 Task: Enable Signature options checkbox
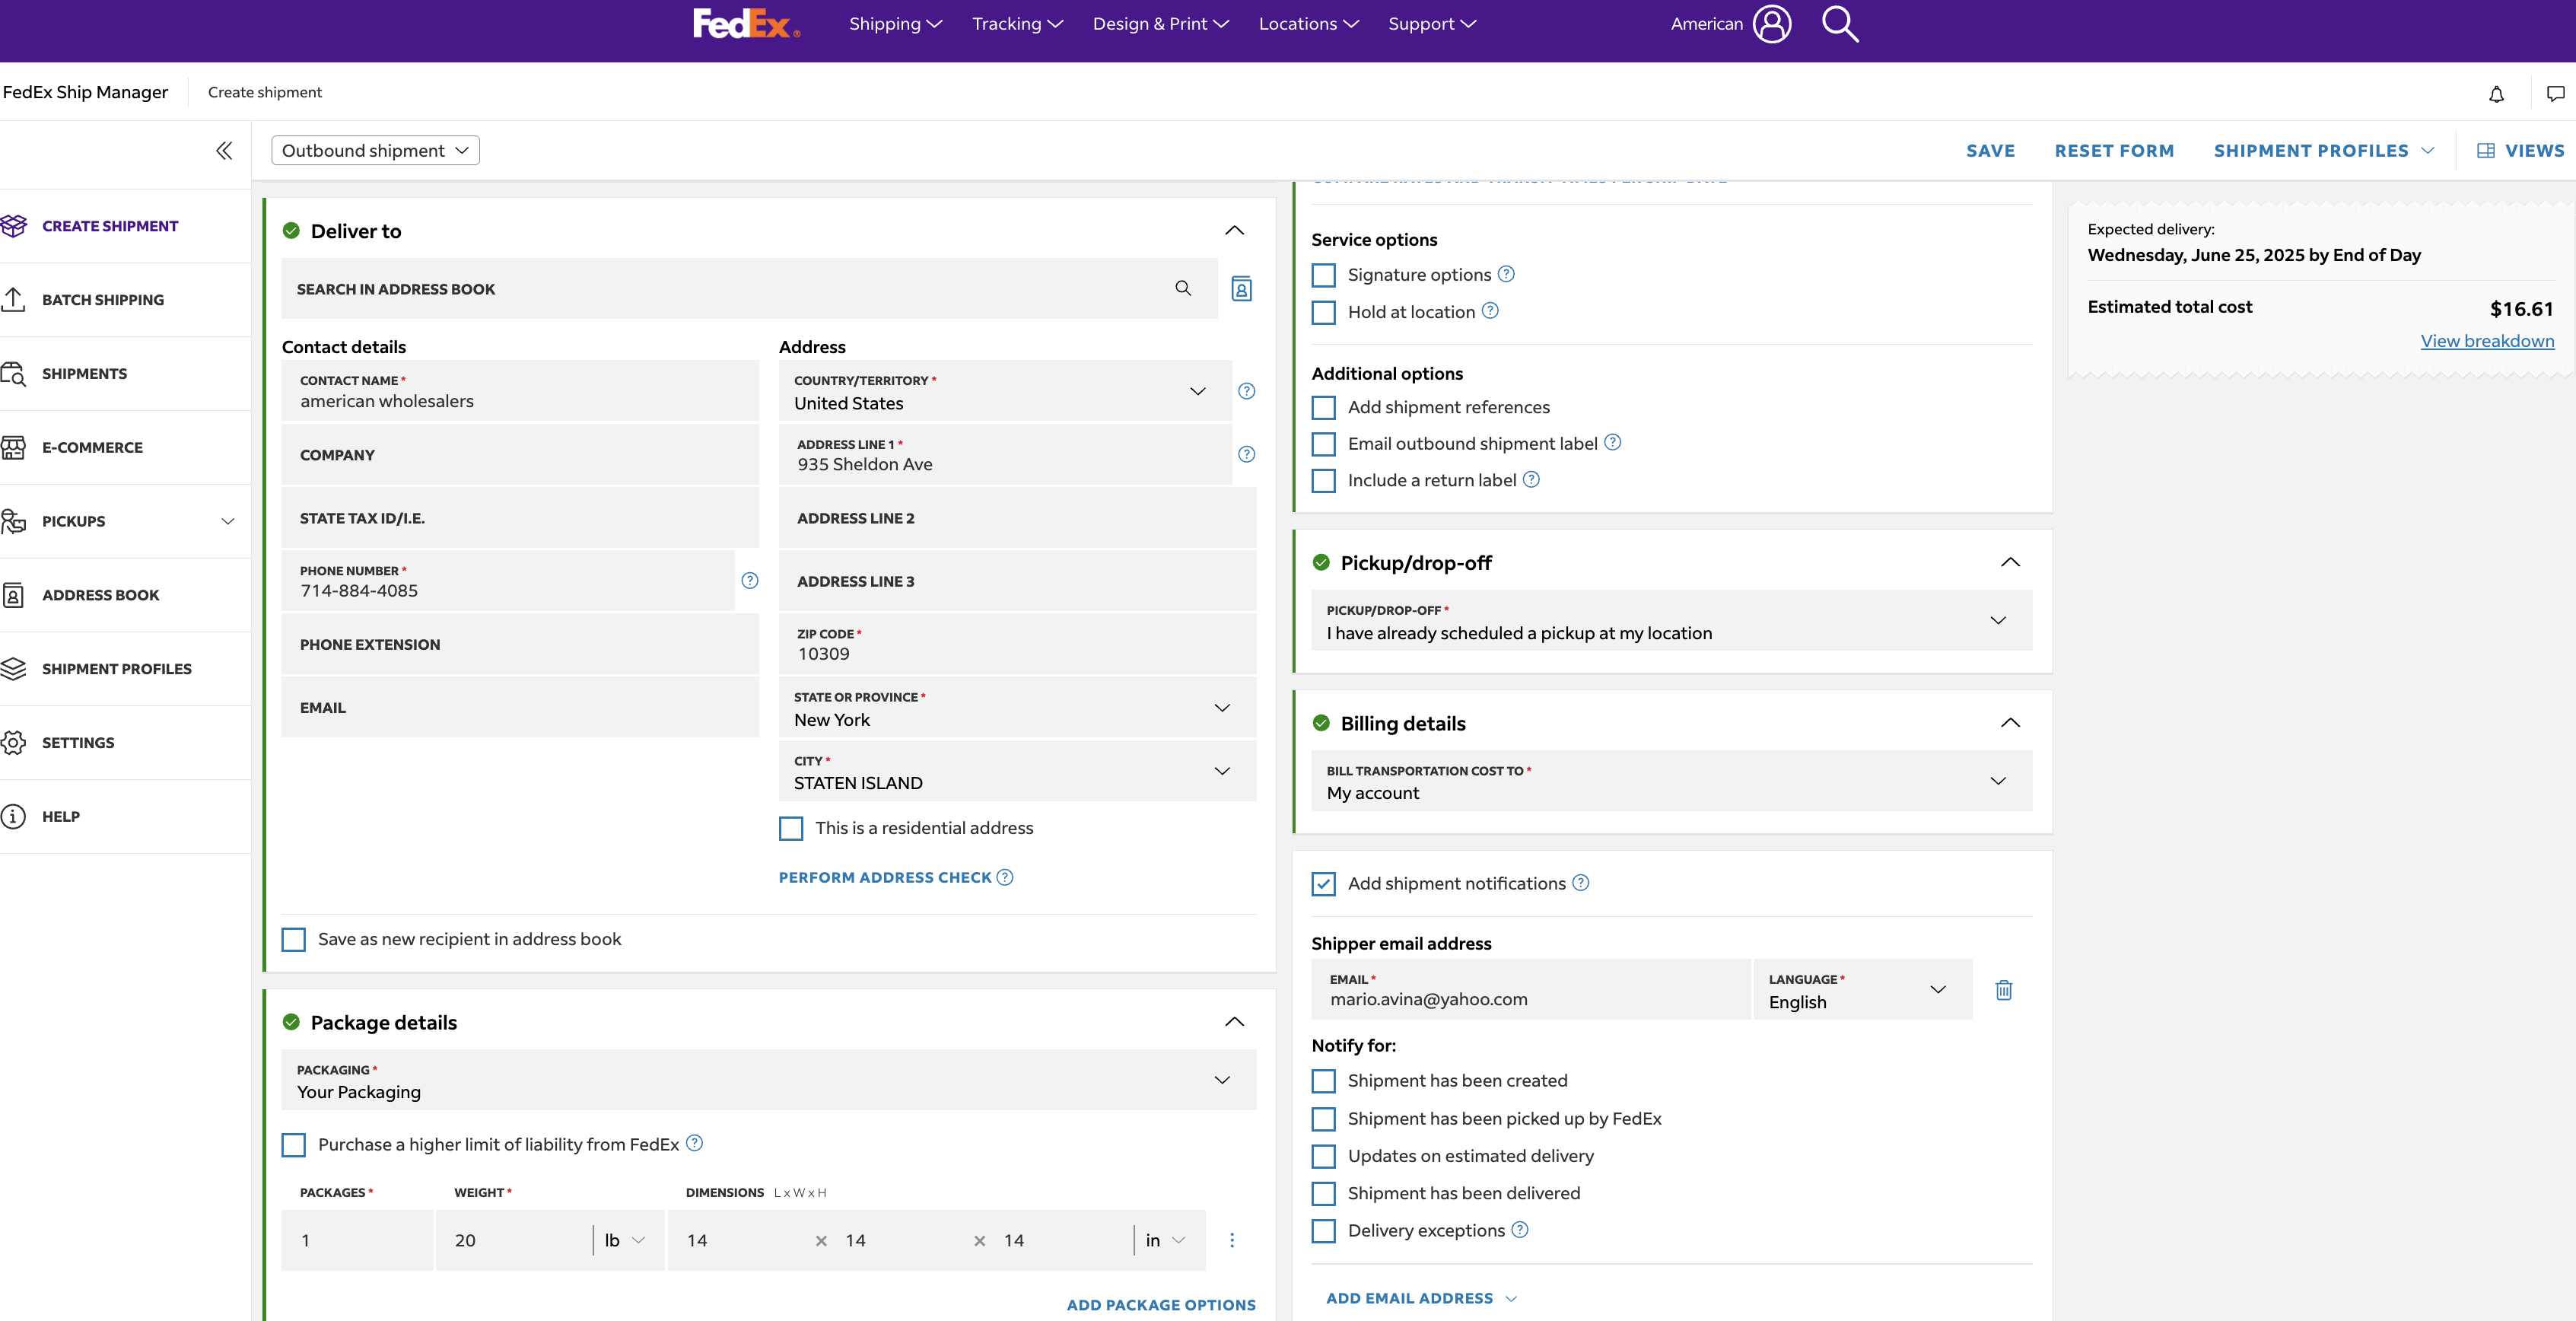1323,275
